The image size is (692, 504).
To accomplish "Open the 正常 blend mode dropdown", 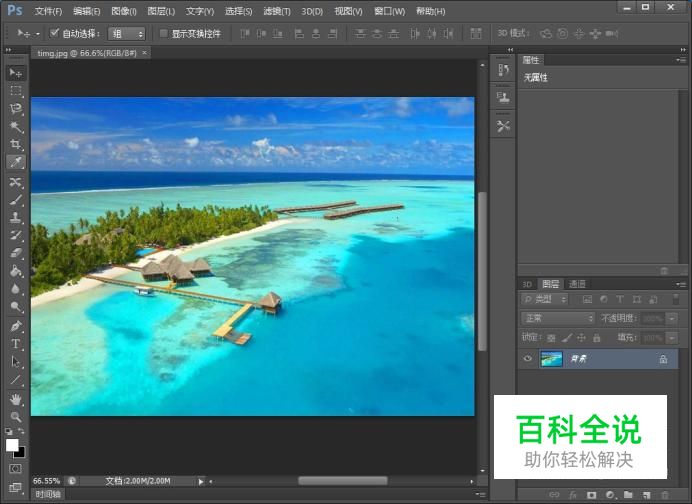I will (558, 318).
